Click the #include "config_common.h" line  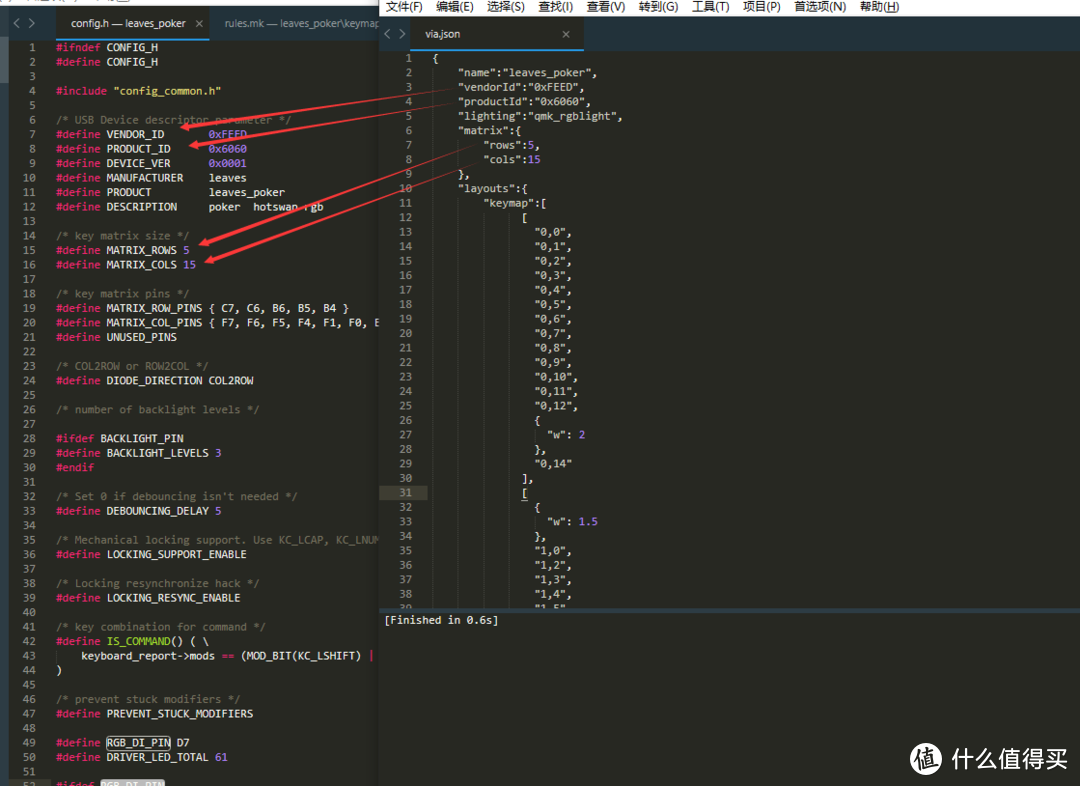(138, 91)
